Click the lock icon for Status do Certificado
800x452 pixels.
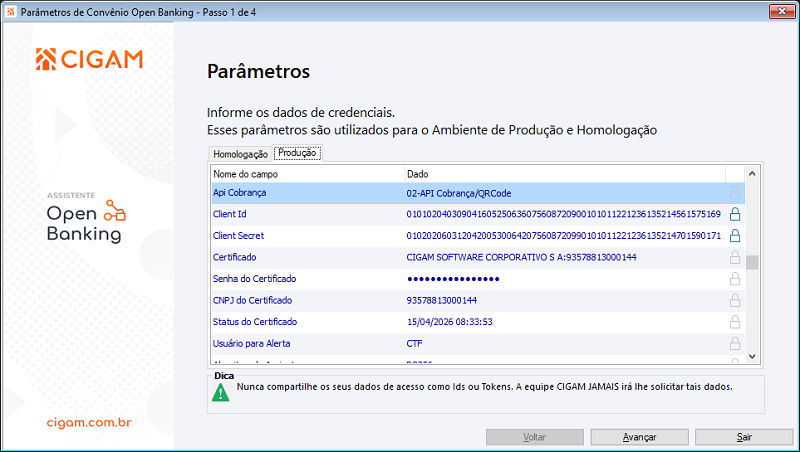pos(735,322)
